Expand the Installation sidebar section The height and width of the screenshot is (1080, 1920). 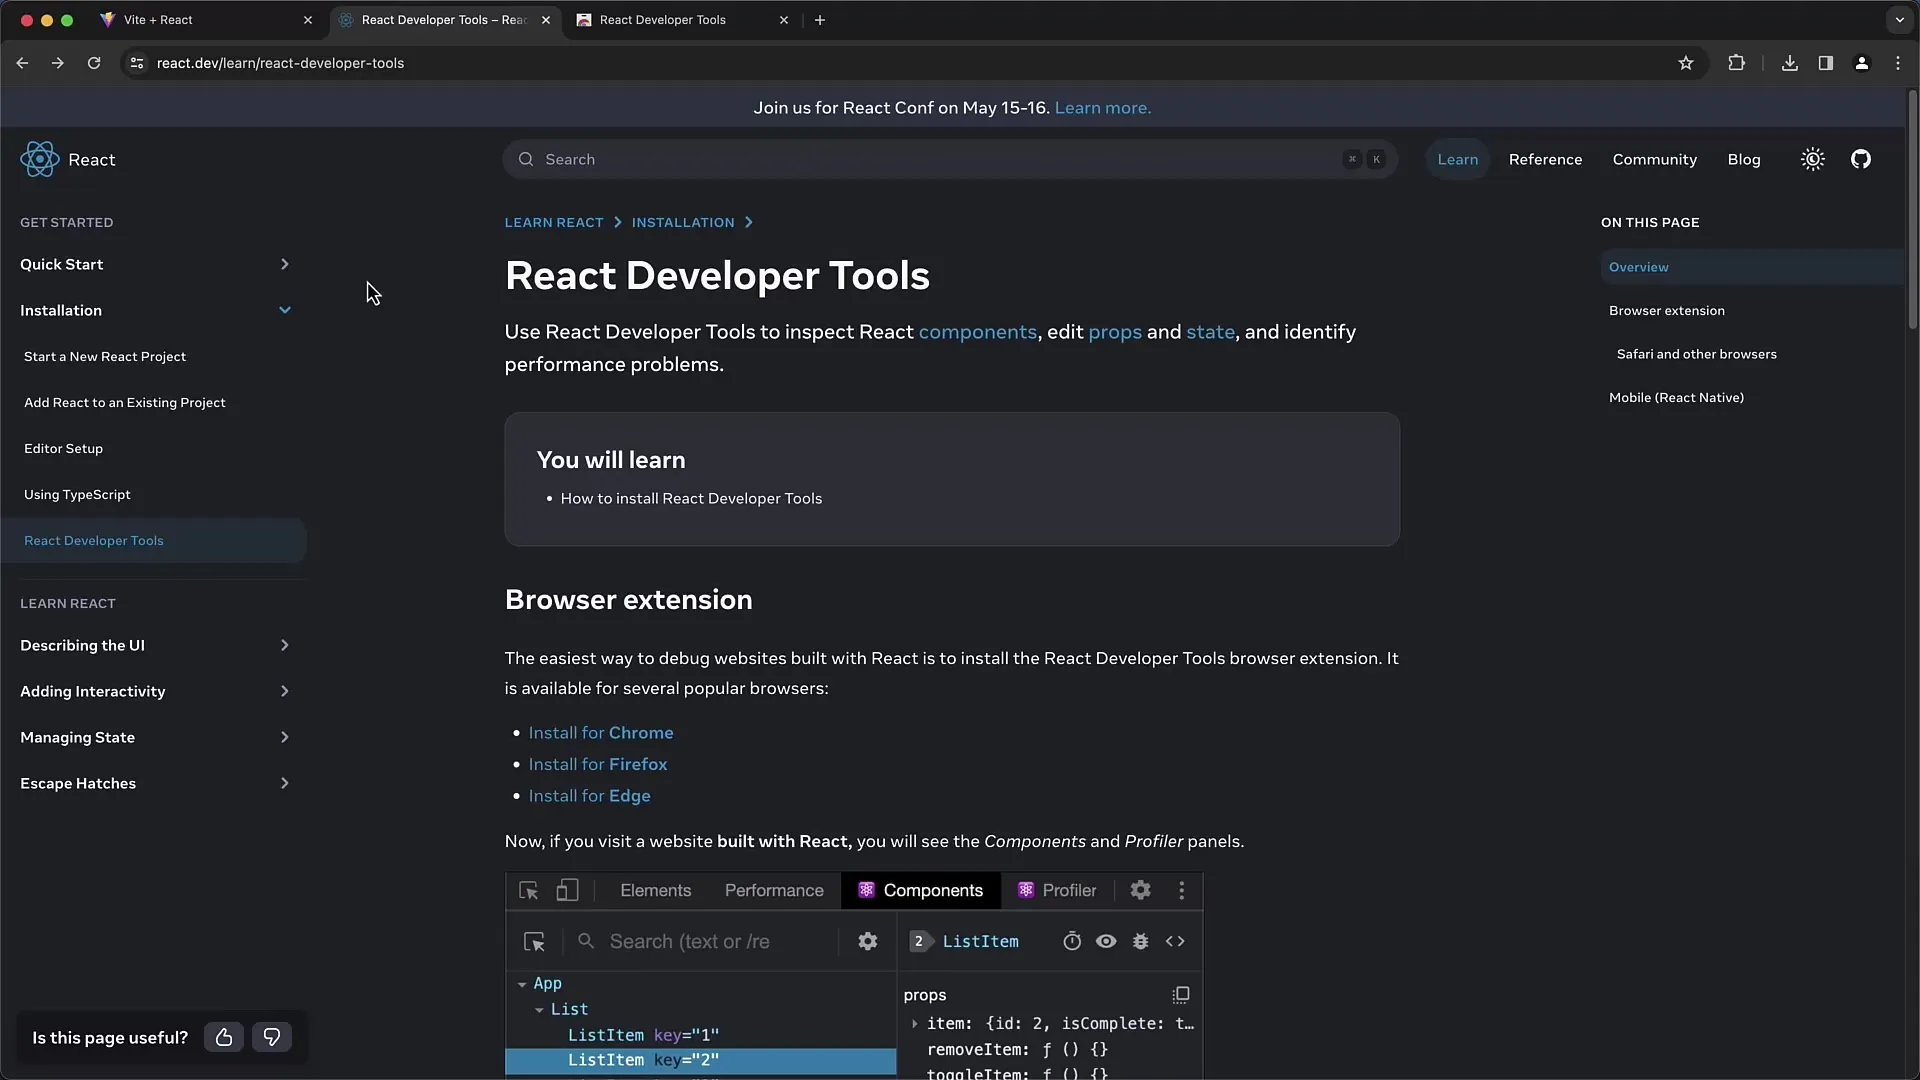click(285, 309)
